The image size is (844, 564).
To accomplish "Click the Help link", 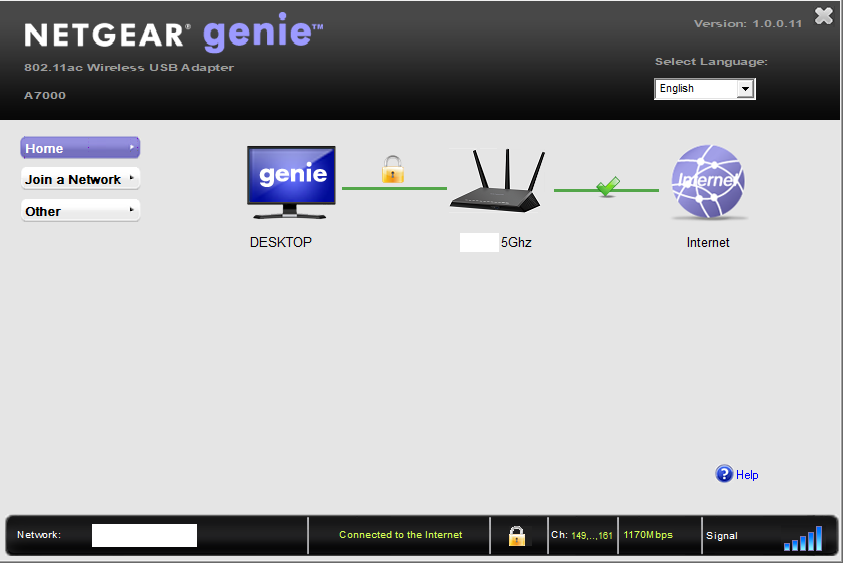I will 747,475.
